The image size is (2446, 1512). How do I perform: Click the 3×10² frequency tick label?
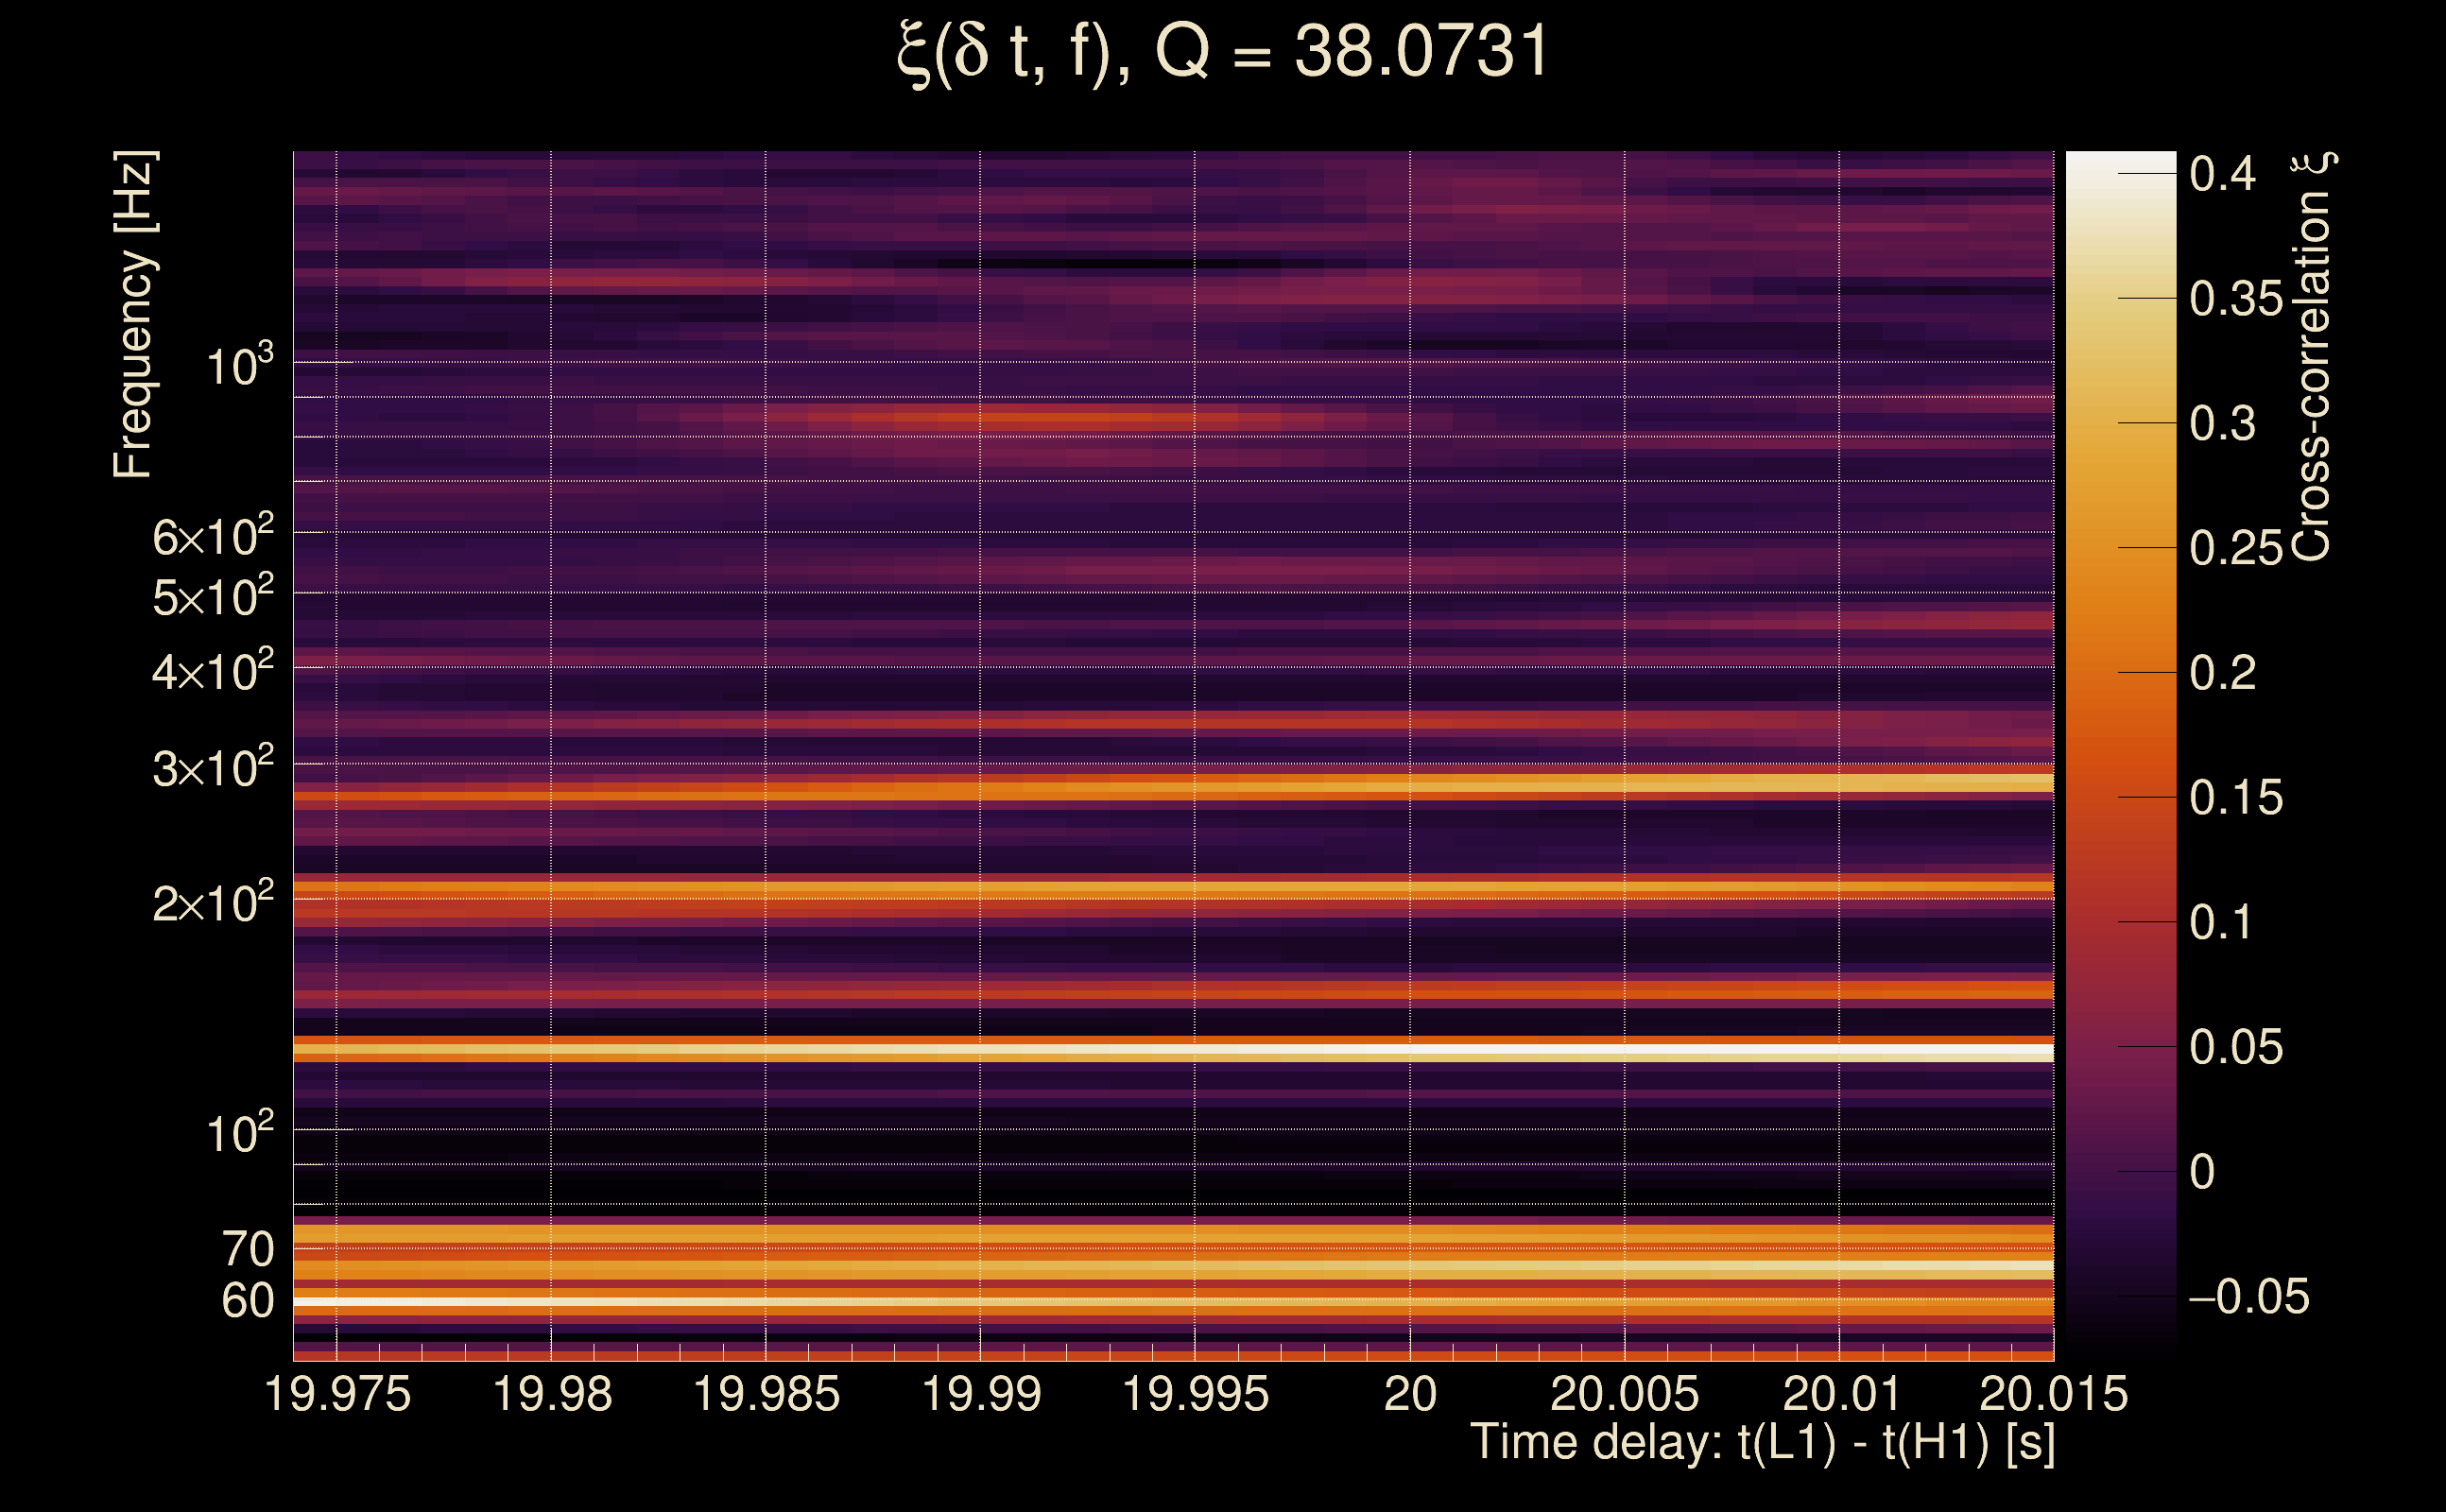(213, 769)
